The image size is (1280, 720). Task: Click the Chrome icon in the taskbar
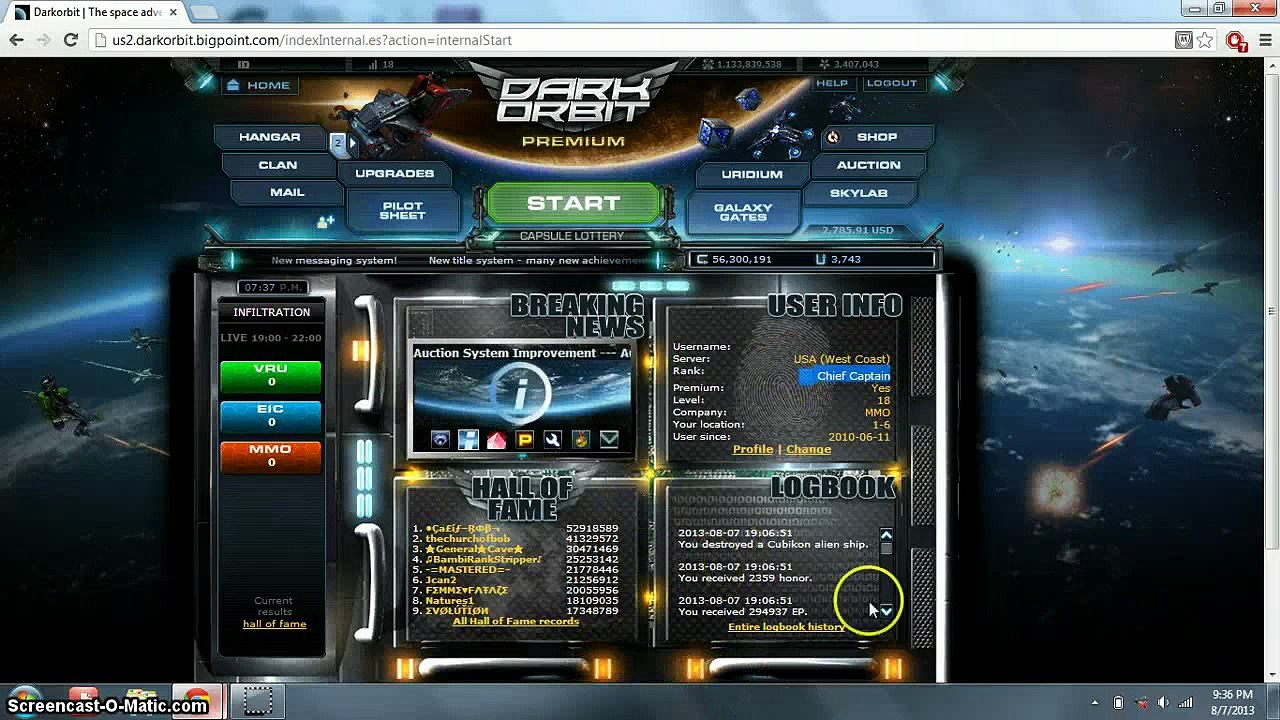click(x=197, y=701)
